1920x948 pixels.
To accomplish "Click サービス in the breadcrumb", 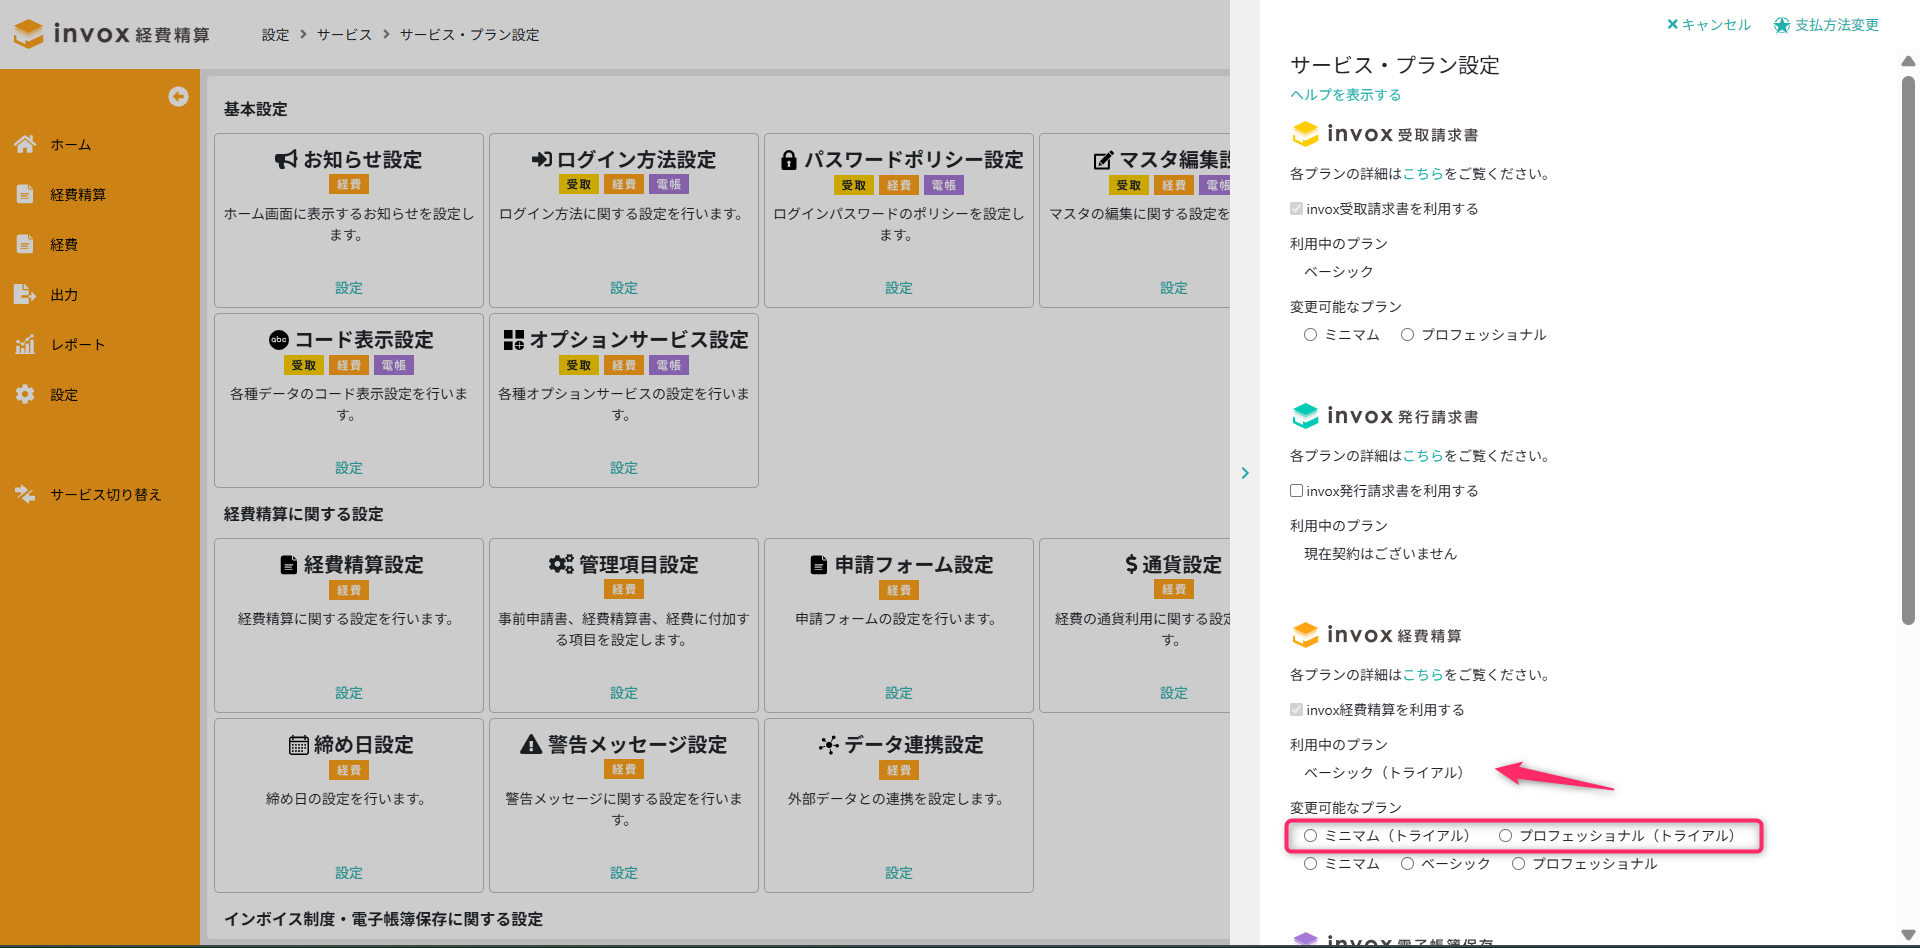I will click(x=344, y=35).
